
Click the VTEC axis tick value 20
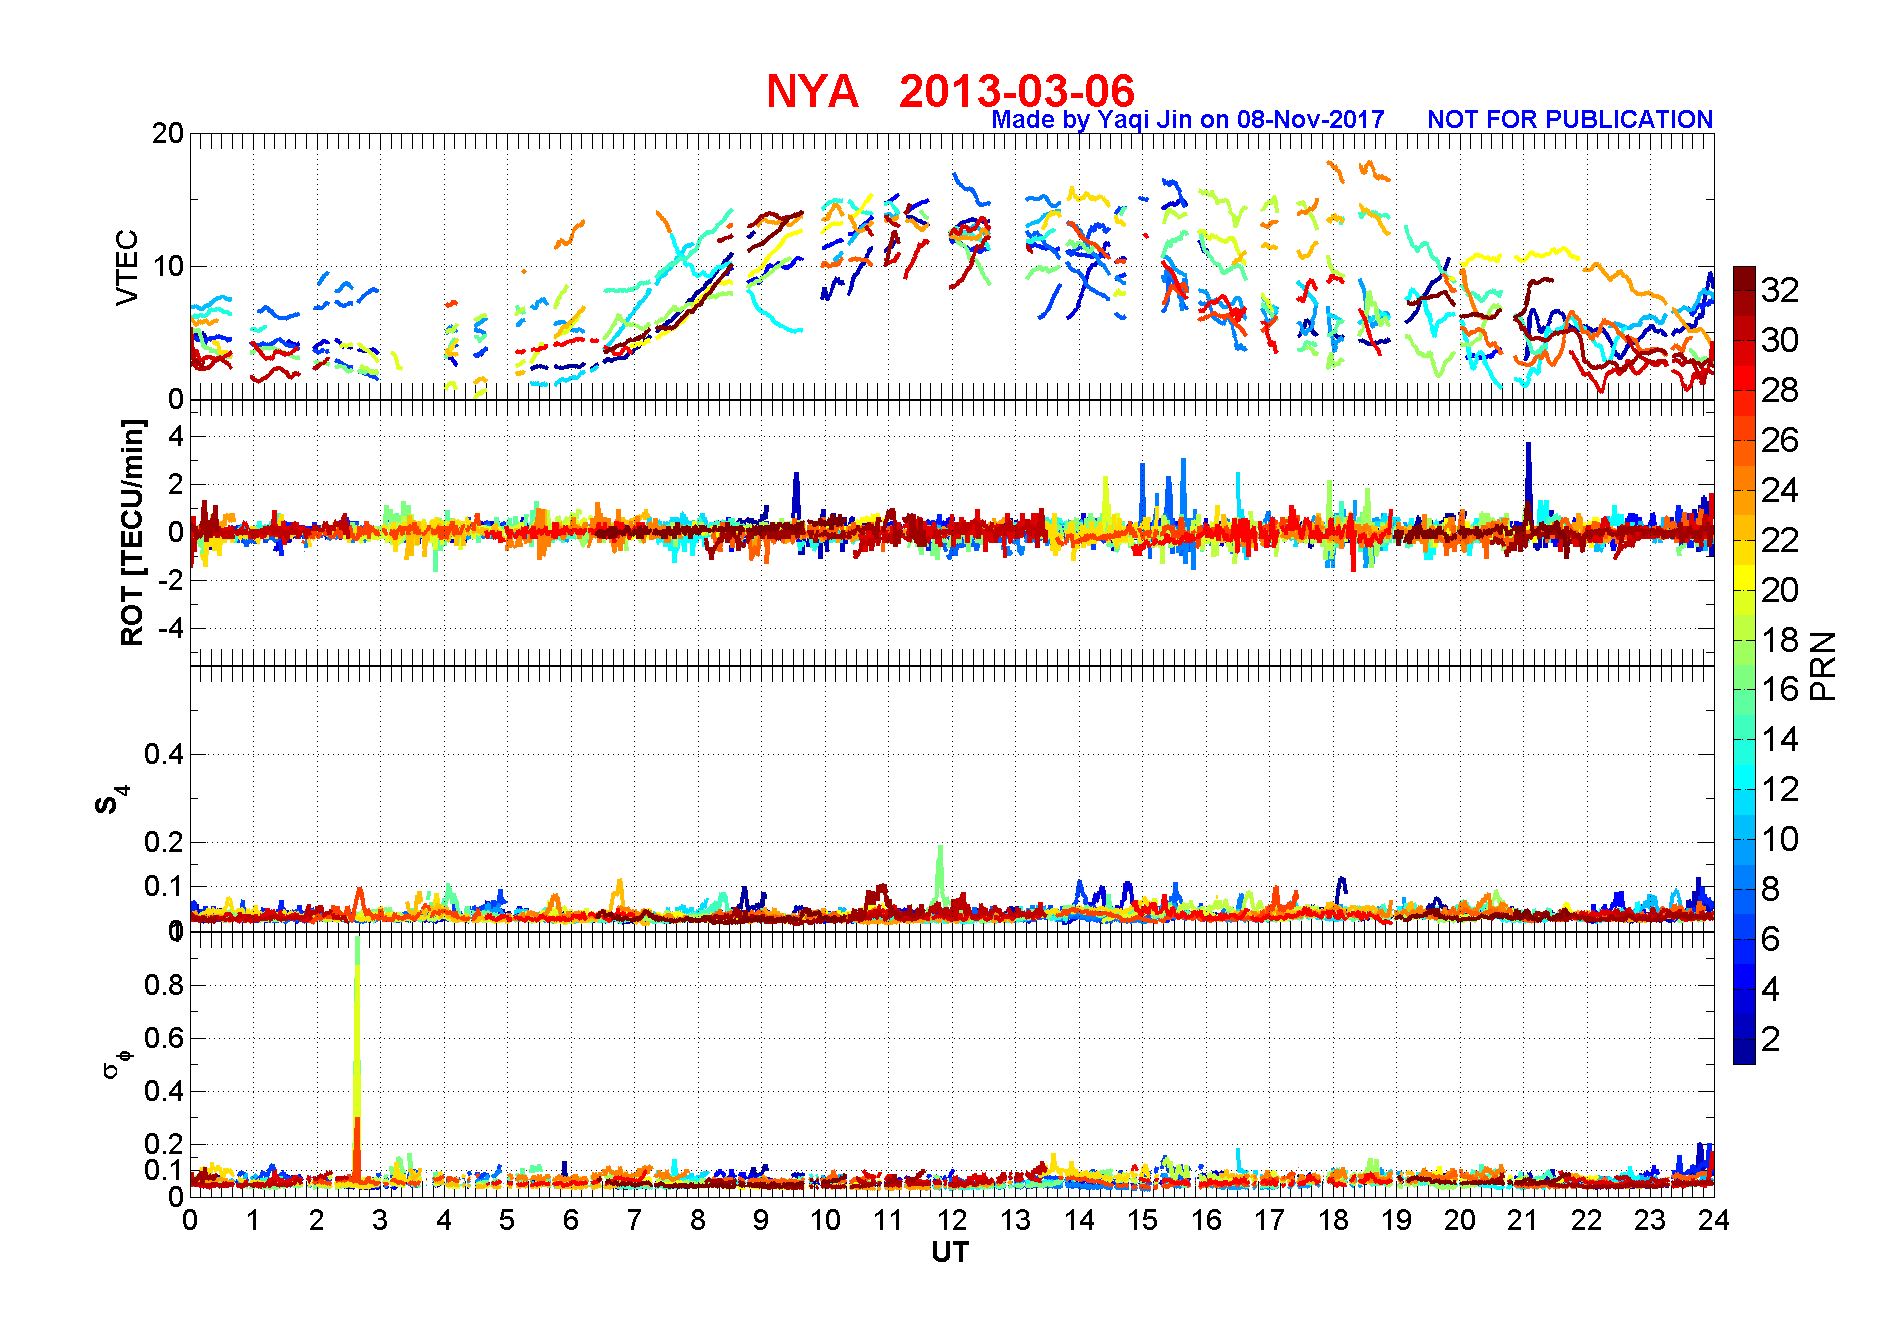pos(168,134)
